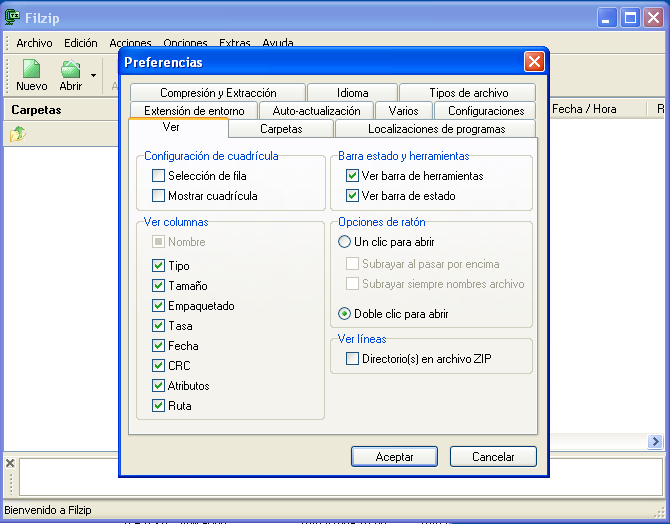Open the Ayuda menu
The image size is (670, 524).
point(278,43)
